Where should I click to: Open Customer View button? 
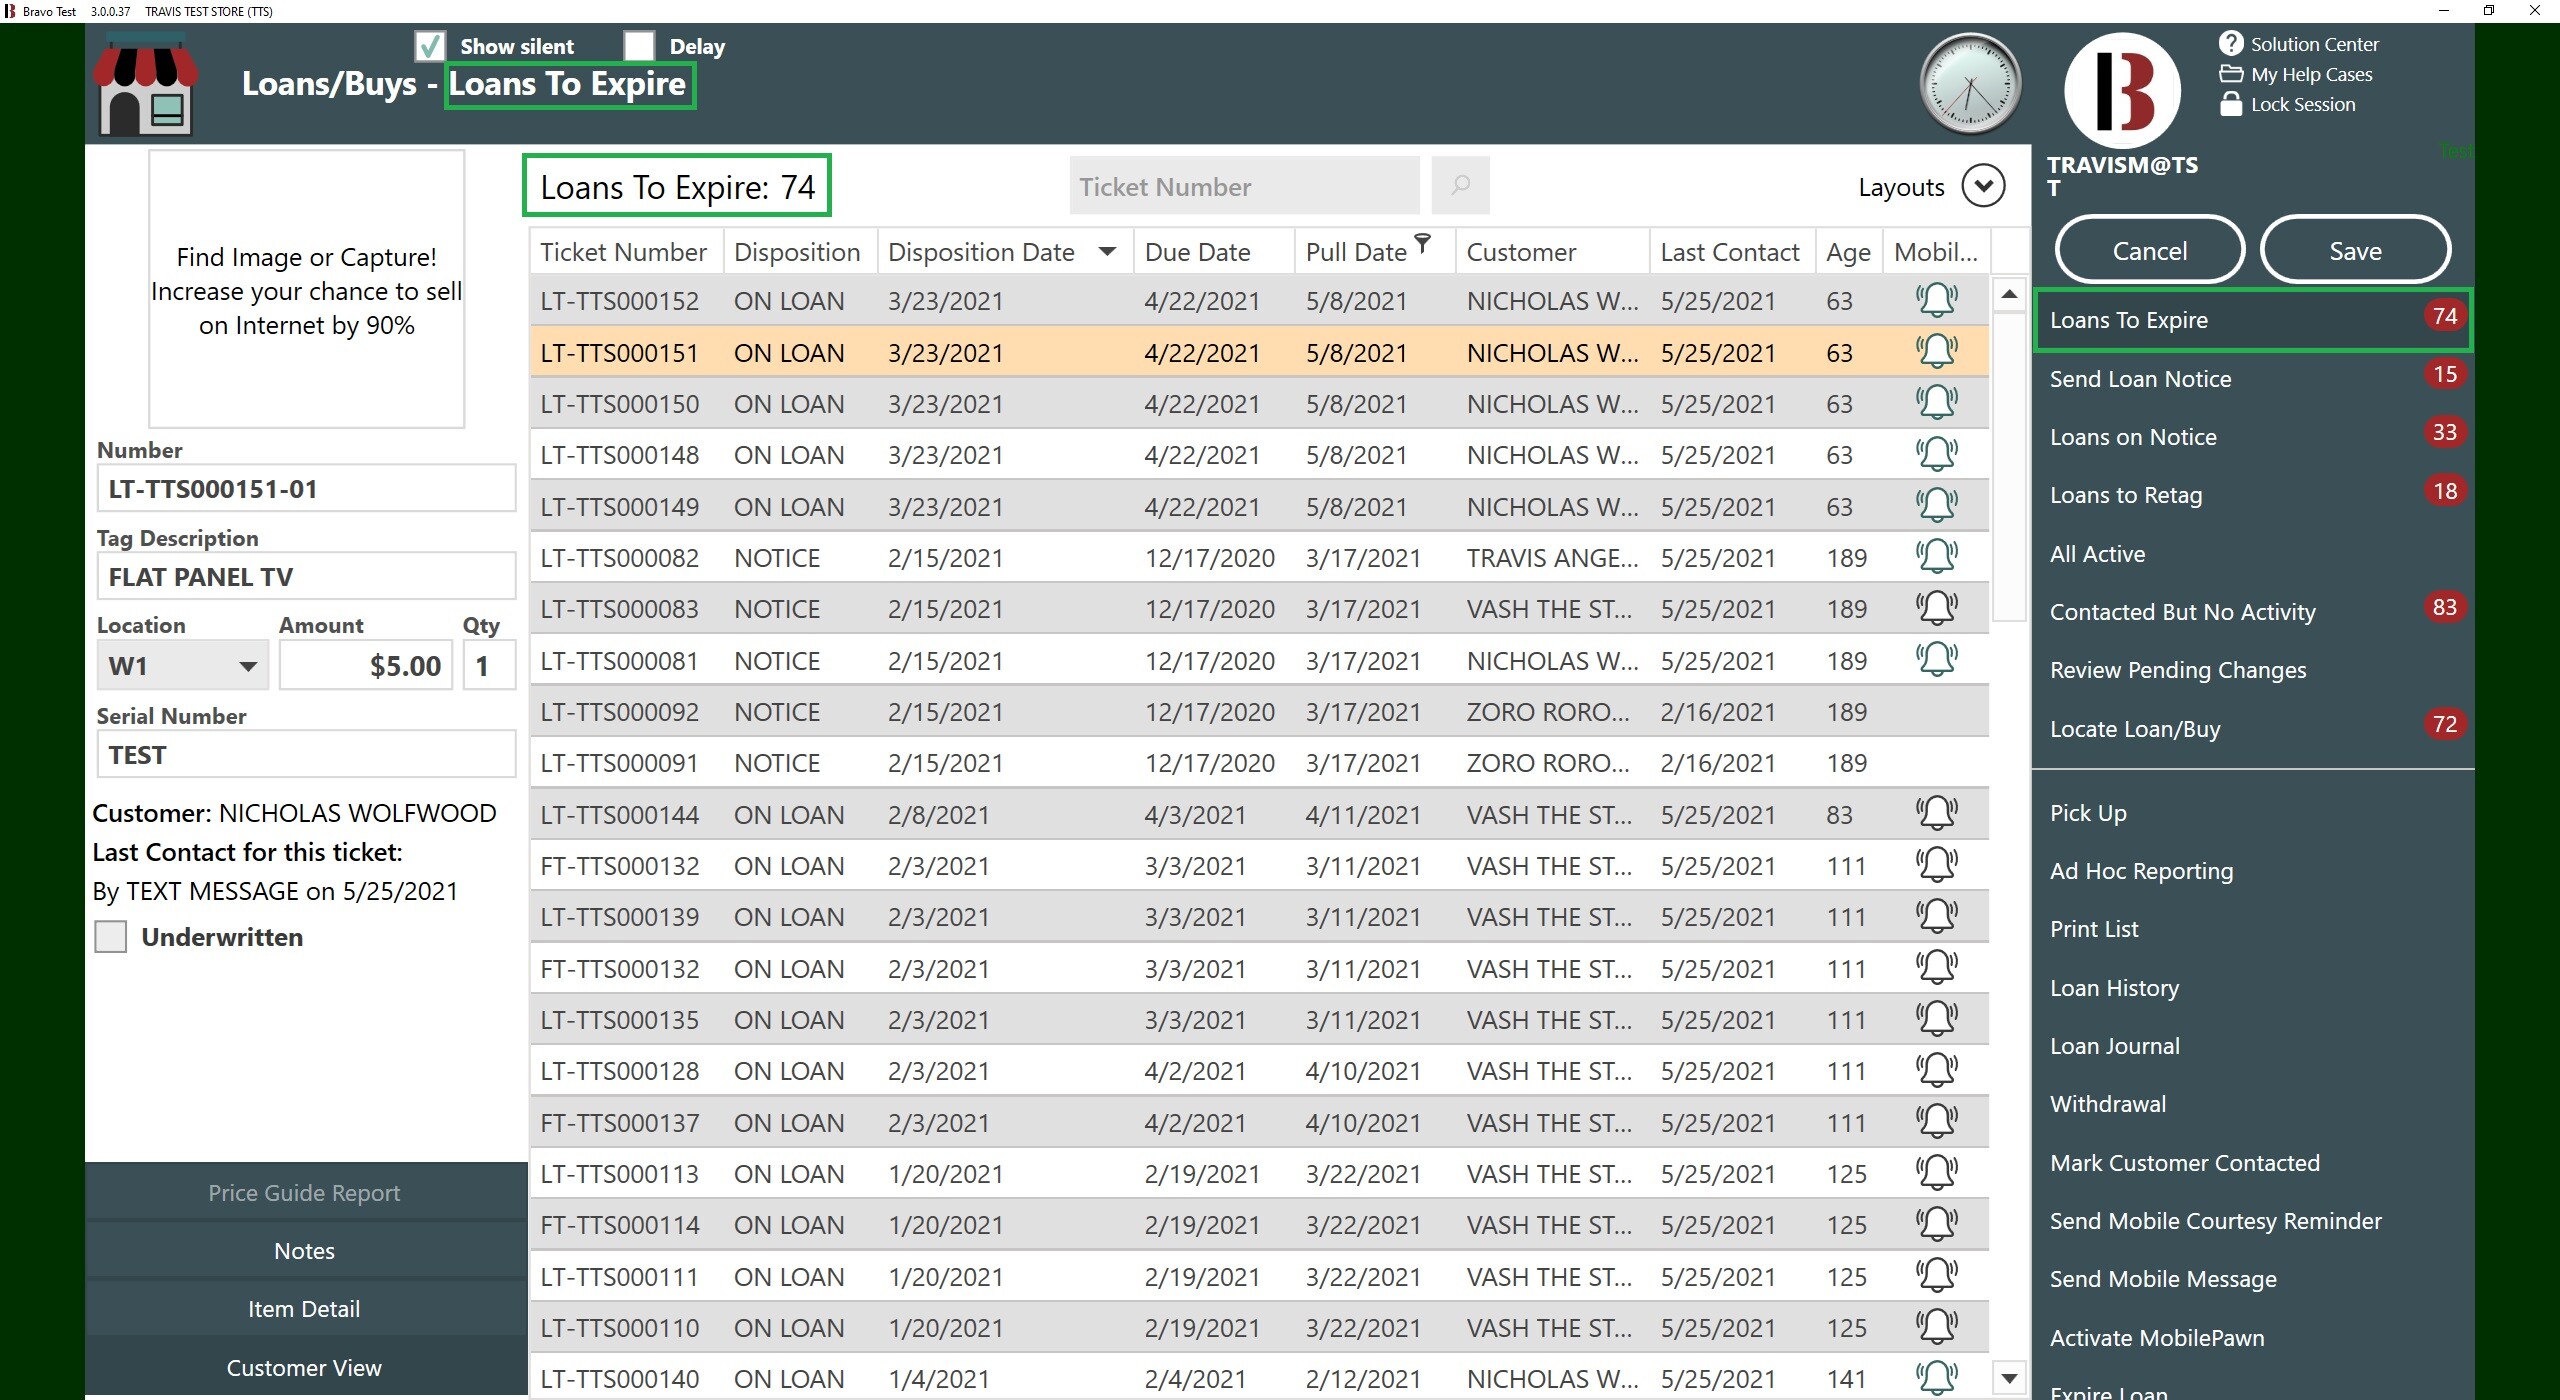point(305,1367)
